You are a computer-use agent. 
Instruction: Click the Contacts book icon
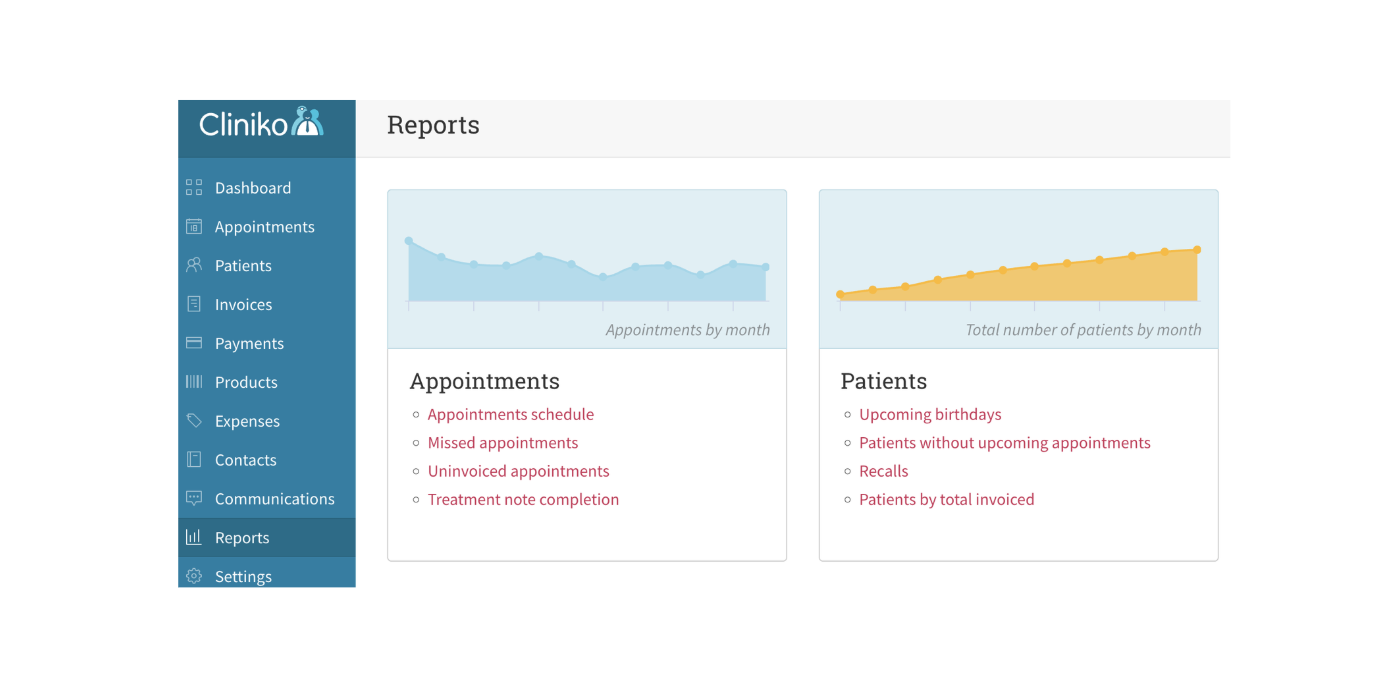194,460
